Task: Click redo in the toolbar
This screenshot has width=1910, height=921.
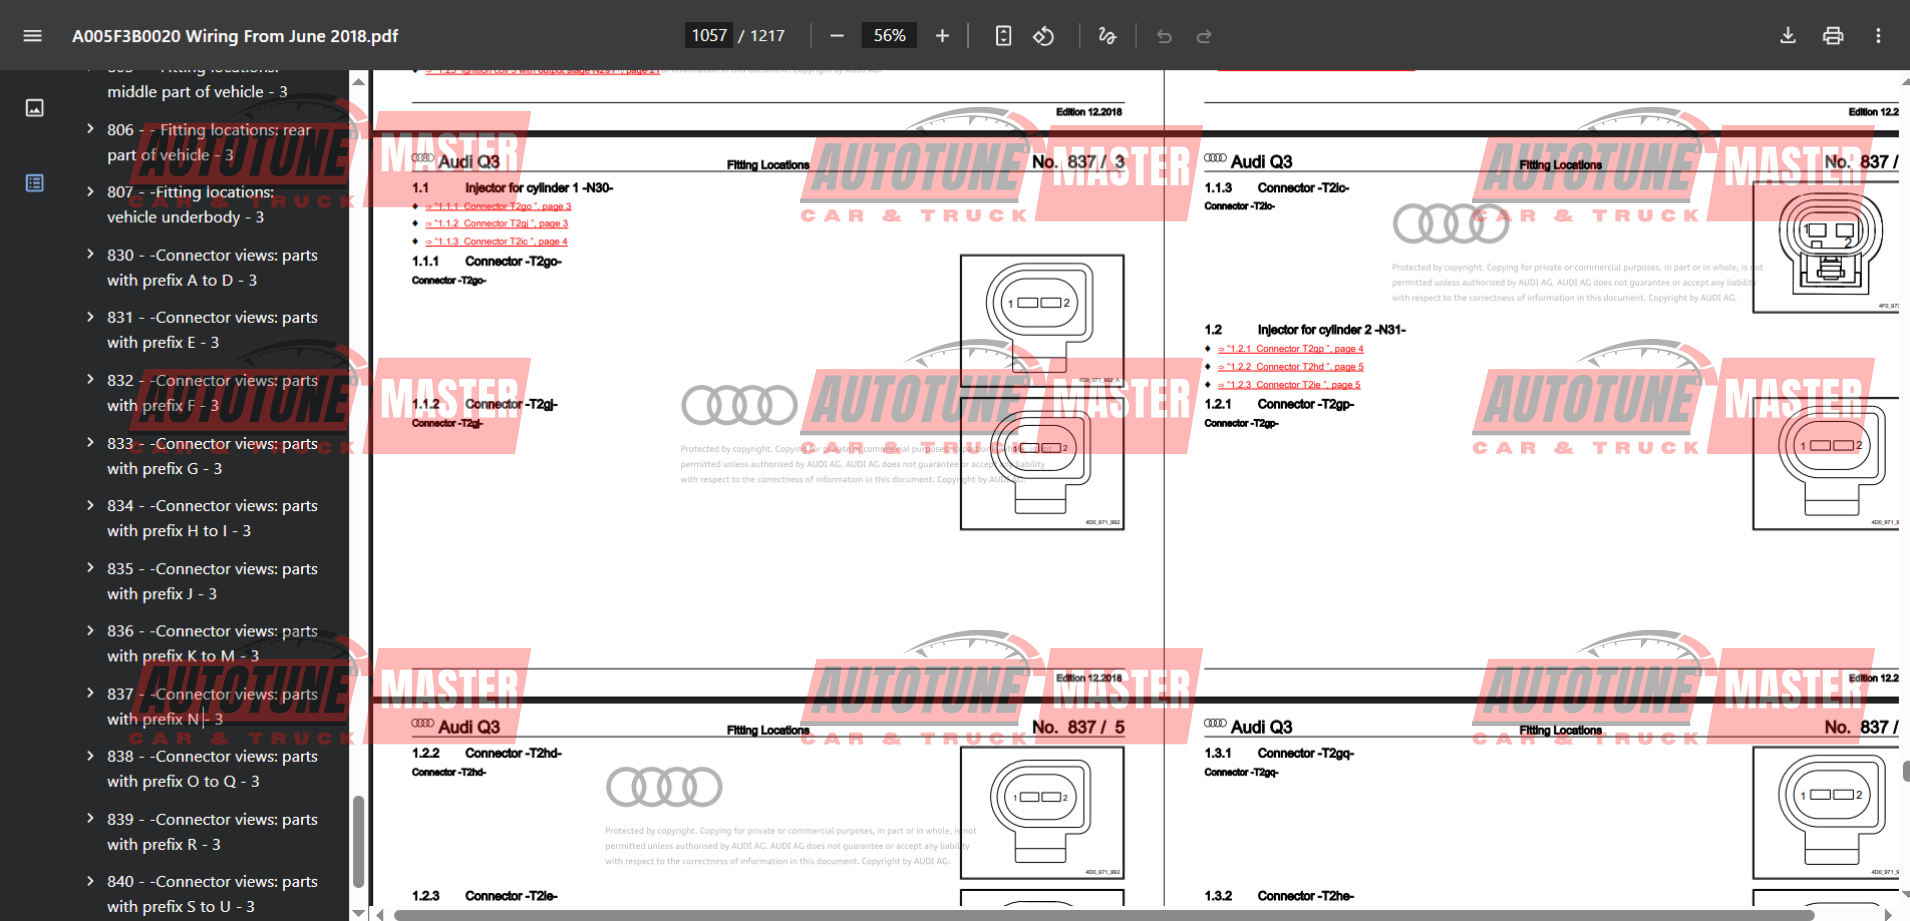Action: coord(1204,35)
